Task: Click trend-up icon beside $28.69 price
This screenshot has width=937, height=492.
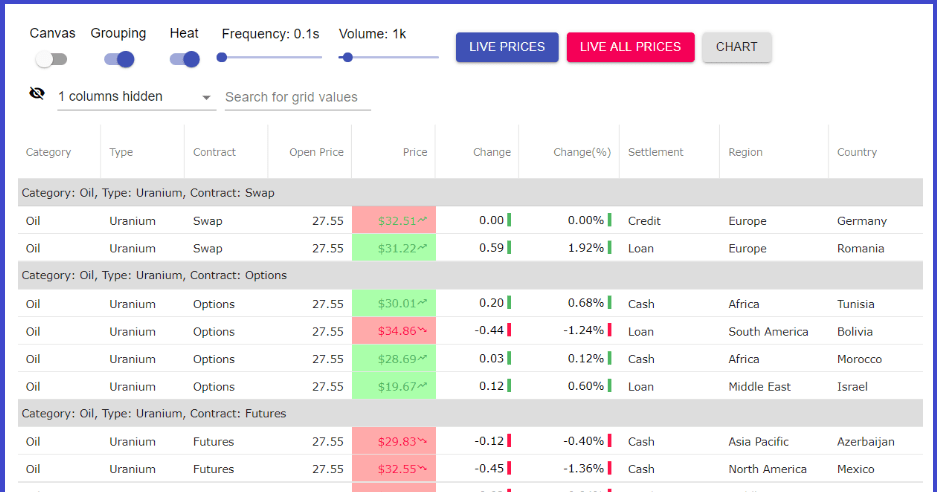Action: pos(422,359)
